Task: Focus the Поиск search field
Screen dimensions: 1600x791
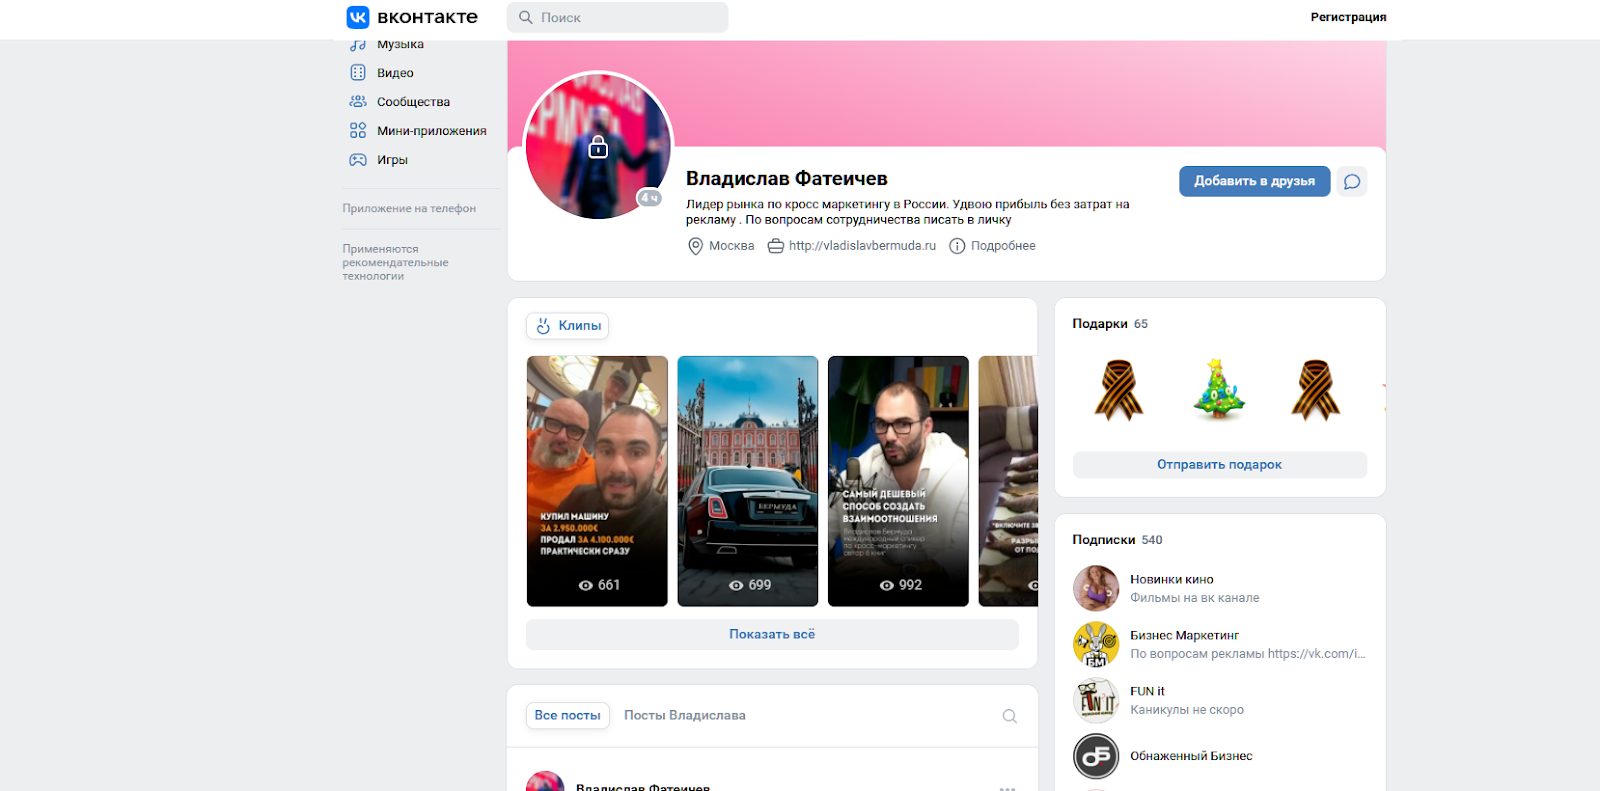Action: pos(630,18)
